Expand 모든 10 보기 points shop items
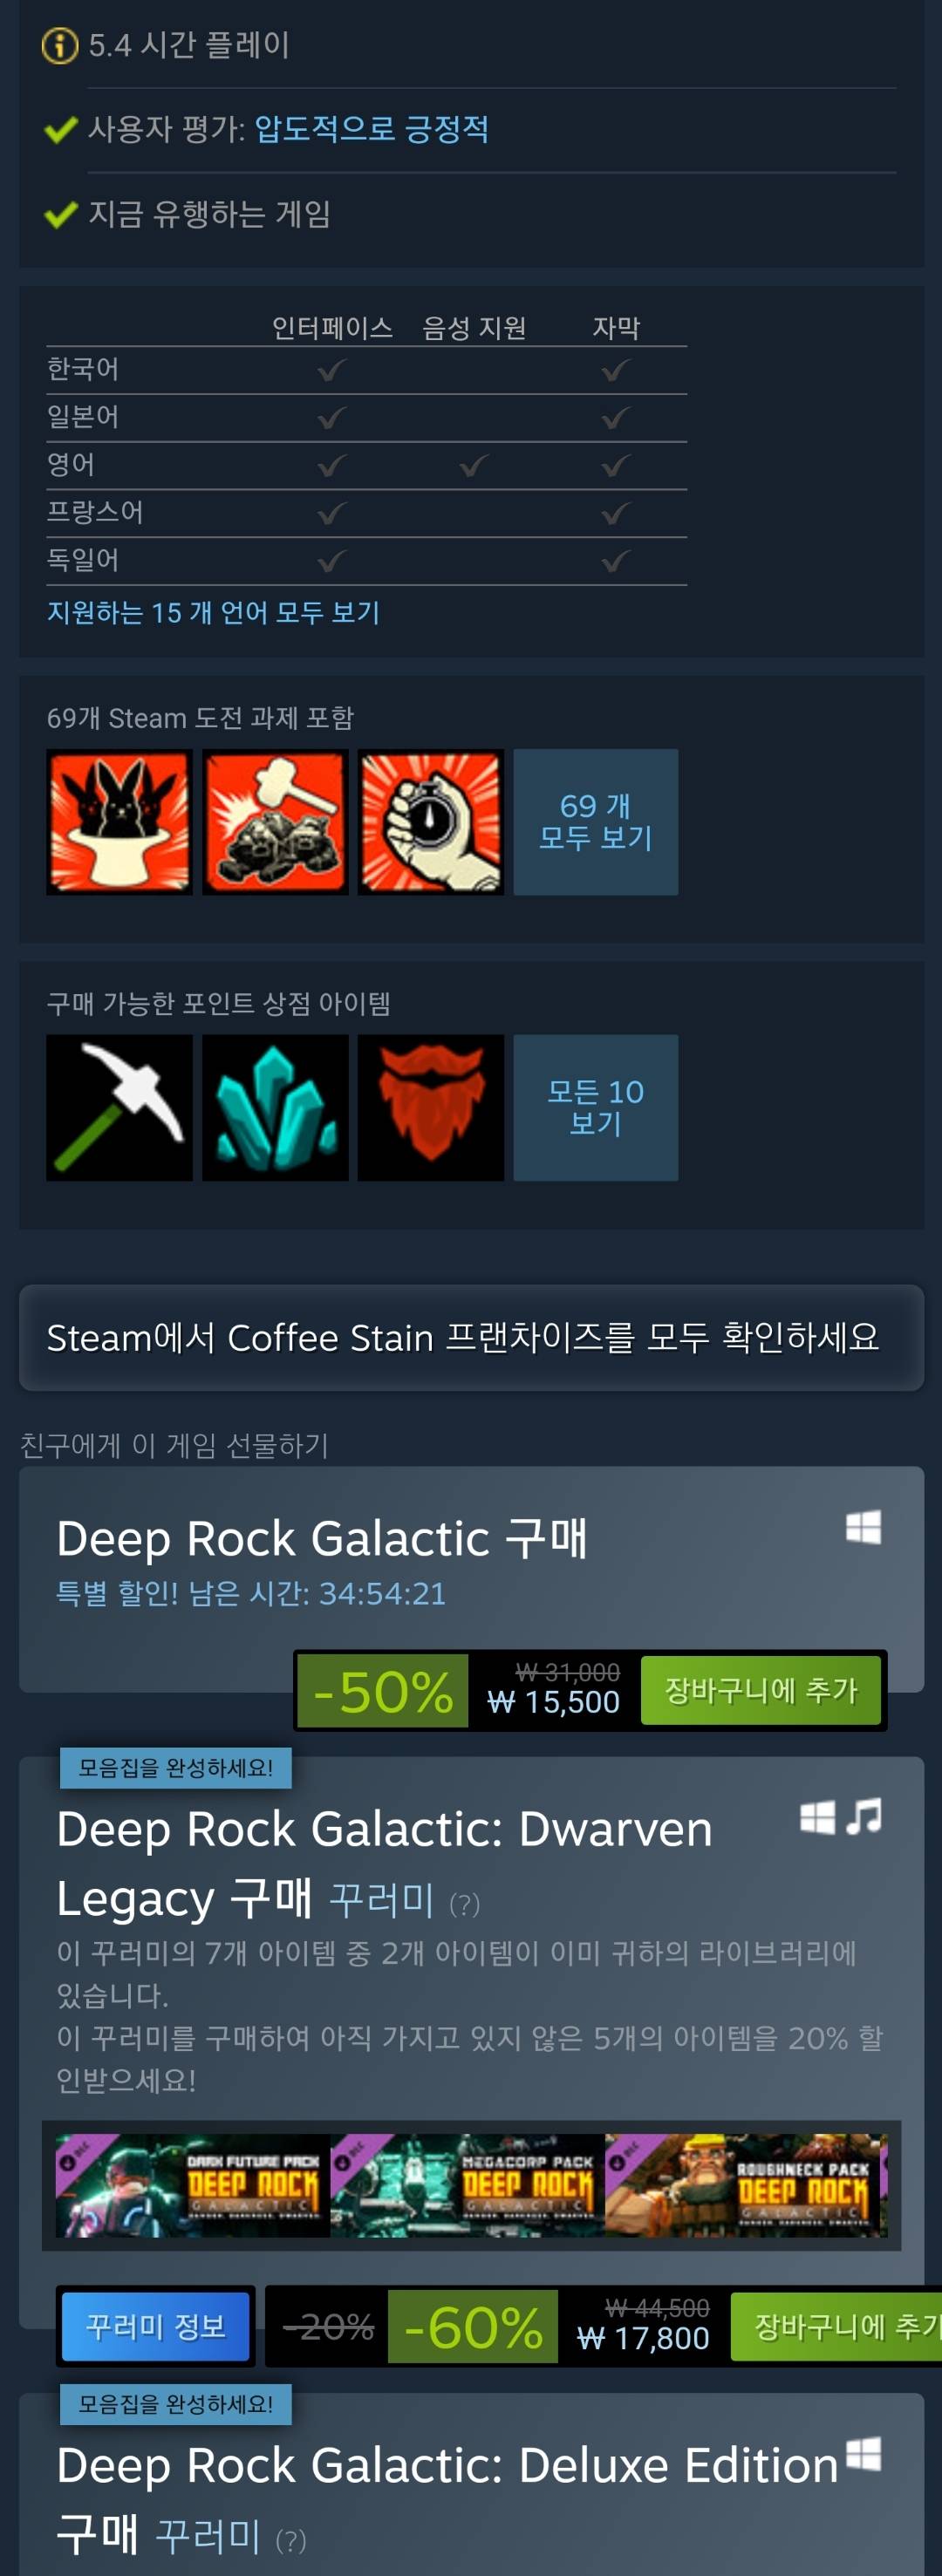This screenshot has width=942, height=2576. tap(595, 1107)
